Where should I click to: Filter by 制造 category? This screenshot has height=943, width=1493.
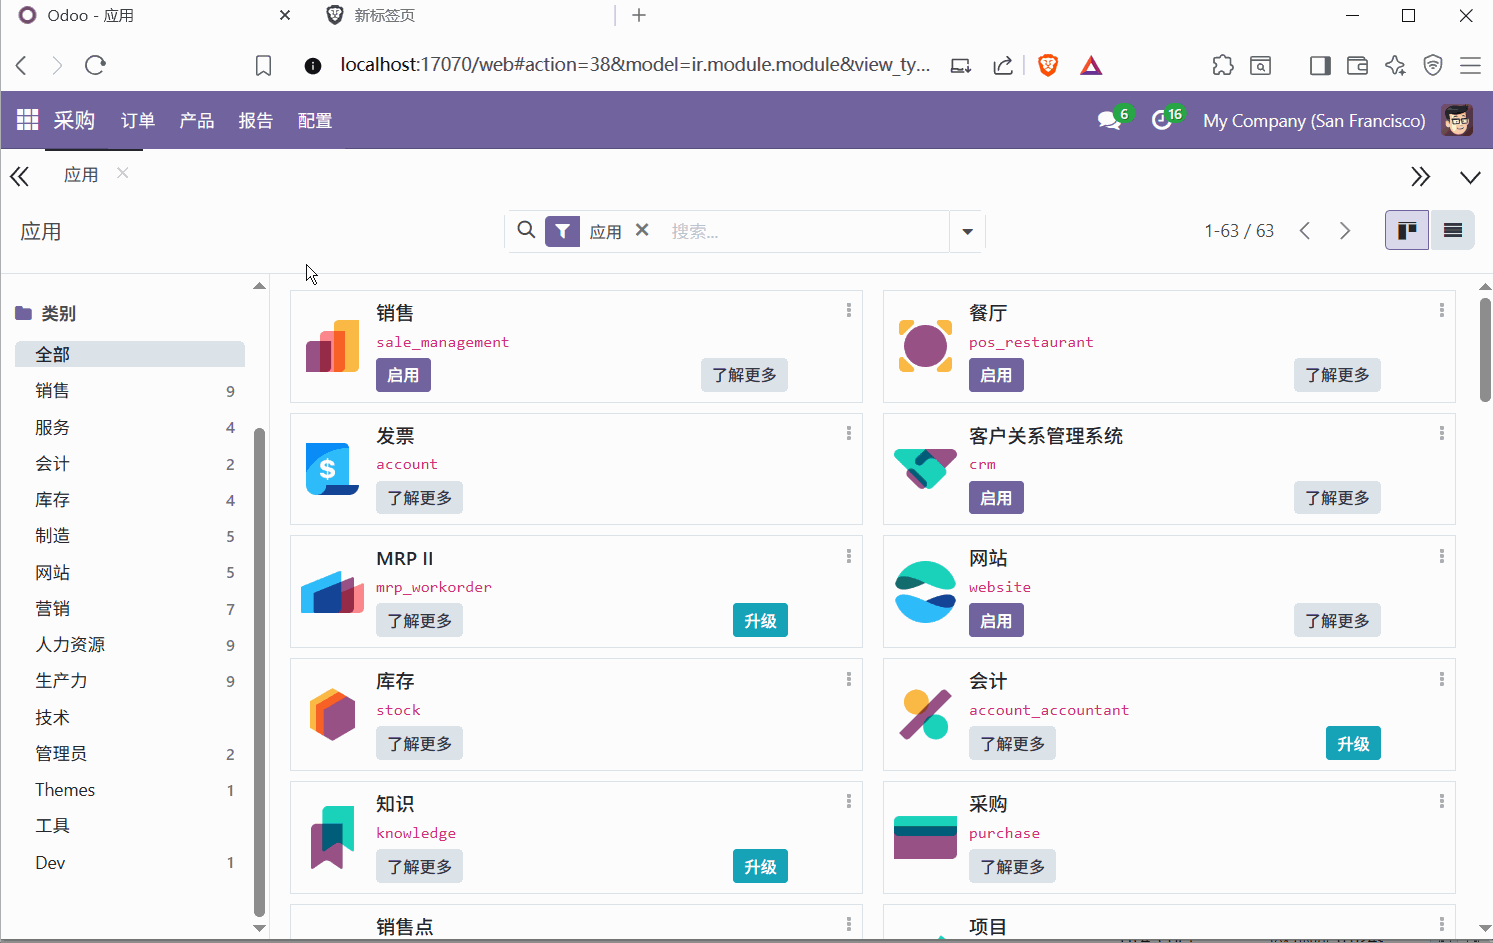pos(130,536)
